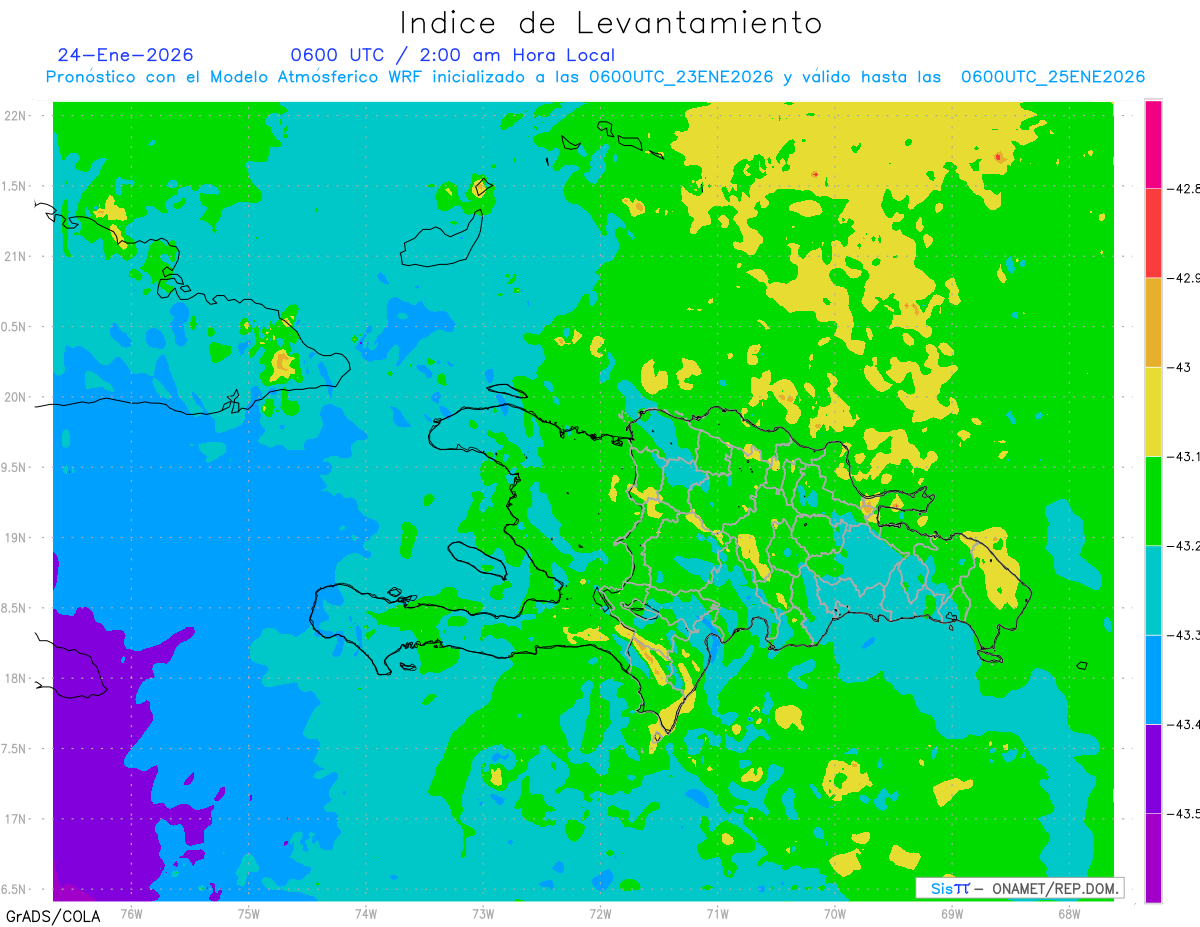Click the '71W' longitude label
This screenshot has height=927, width=1200.
coord(717,912)
